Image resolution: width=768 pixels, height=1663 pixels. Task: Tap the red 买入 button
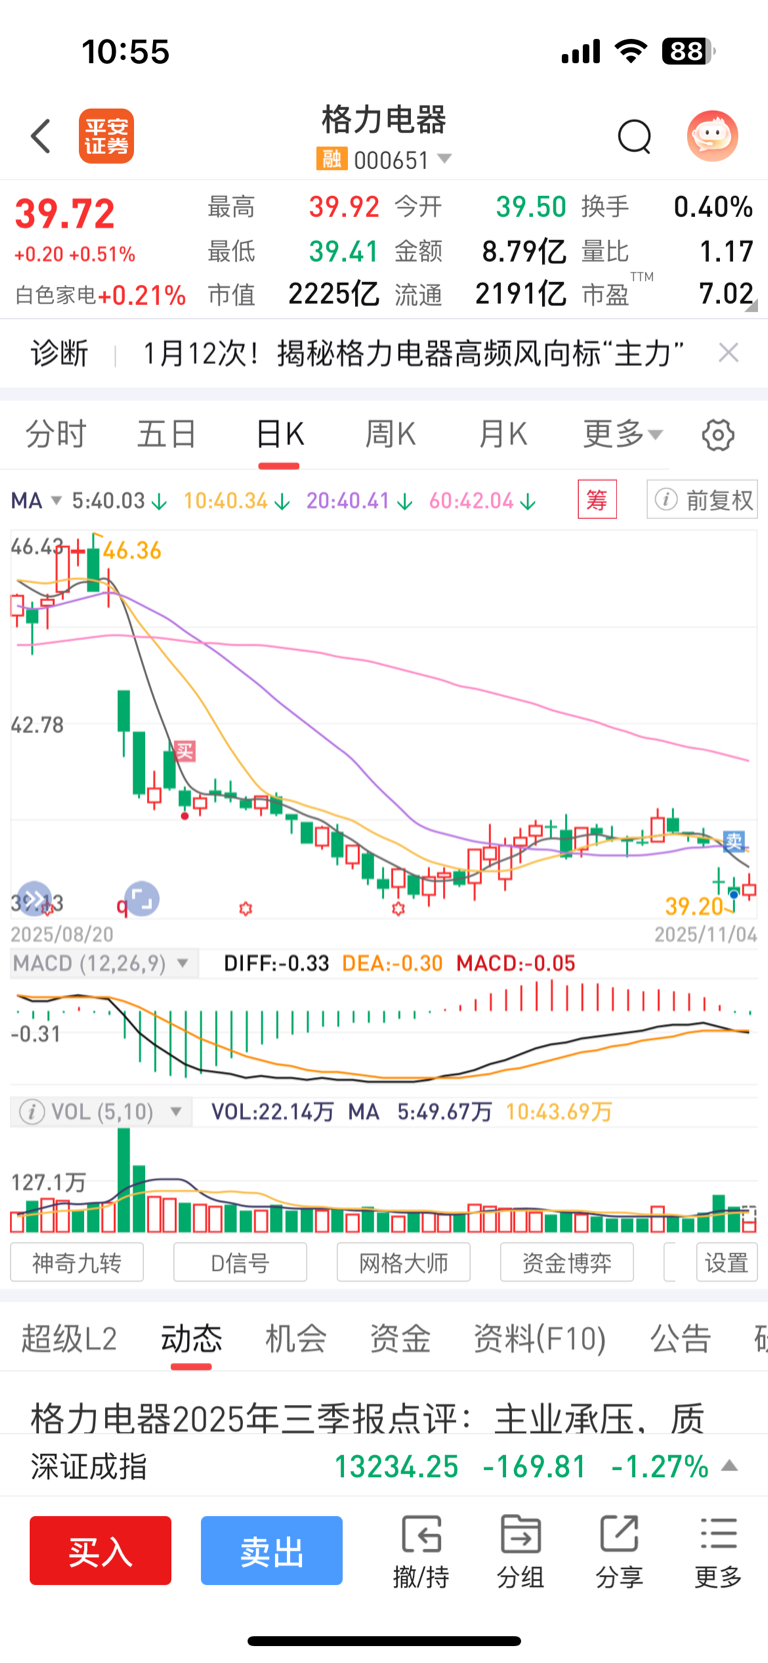(100, 1551)
